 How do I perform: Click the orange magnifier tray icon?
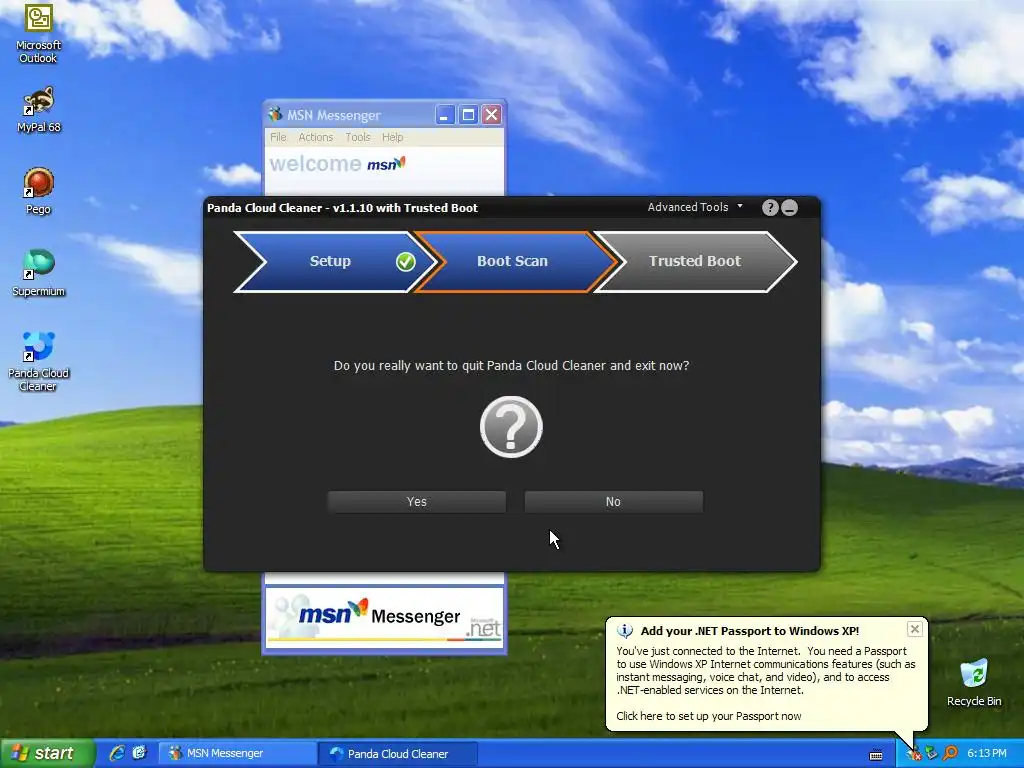[x=950, y=753]
